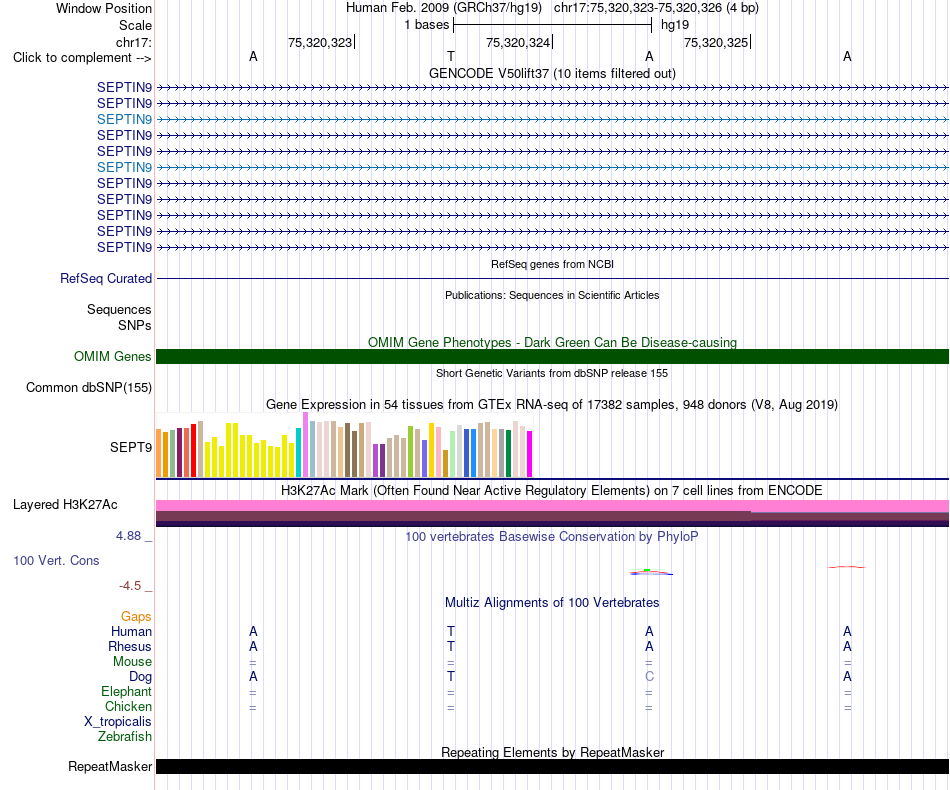The image size is (950, 790).
Task: Open the H3K27Ac Mark track title
Action: pyautogui.click(x=552, y=490)
